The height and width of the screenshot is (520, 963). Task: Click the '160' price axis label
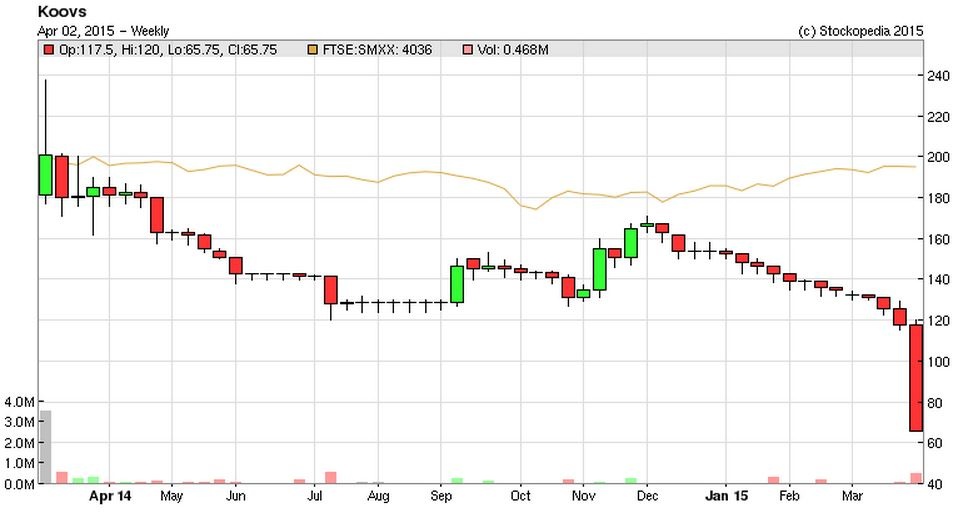click(938, 239)
